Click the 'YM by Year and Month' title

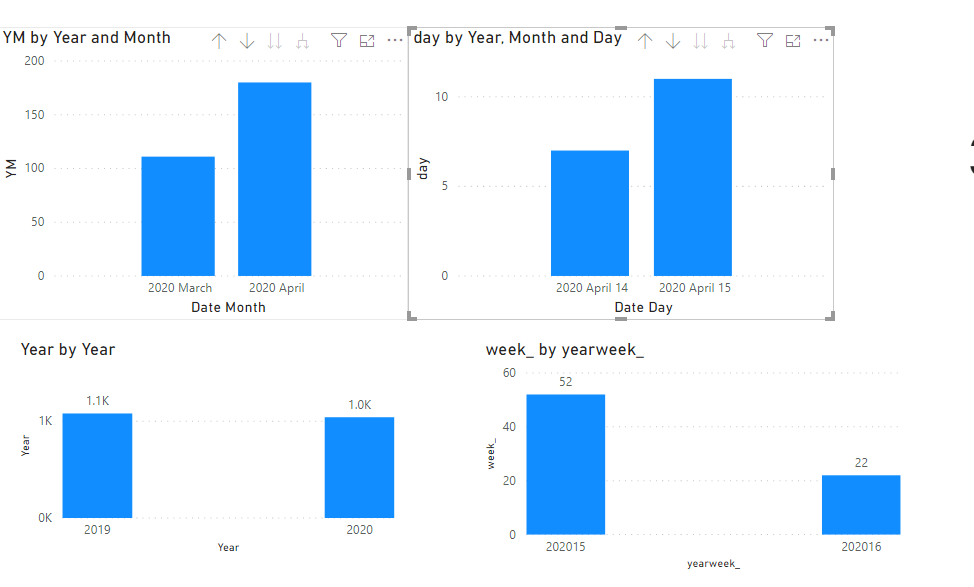(86, 38)
